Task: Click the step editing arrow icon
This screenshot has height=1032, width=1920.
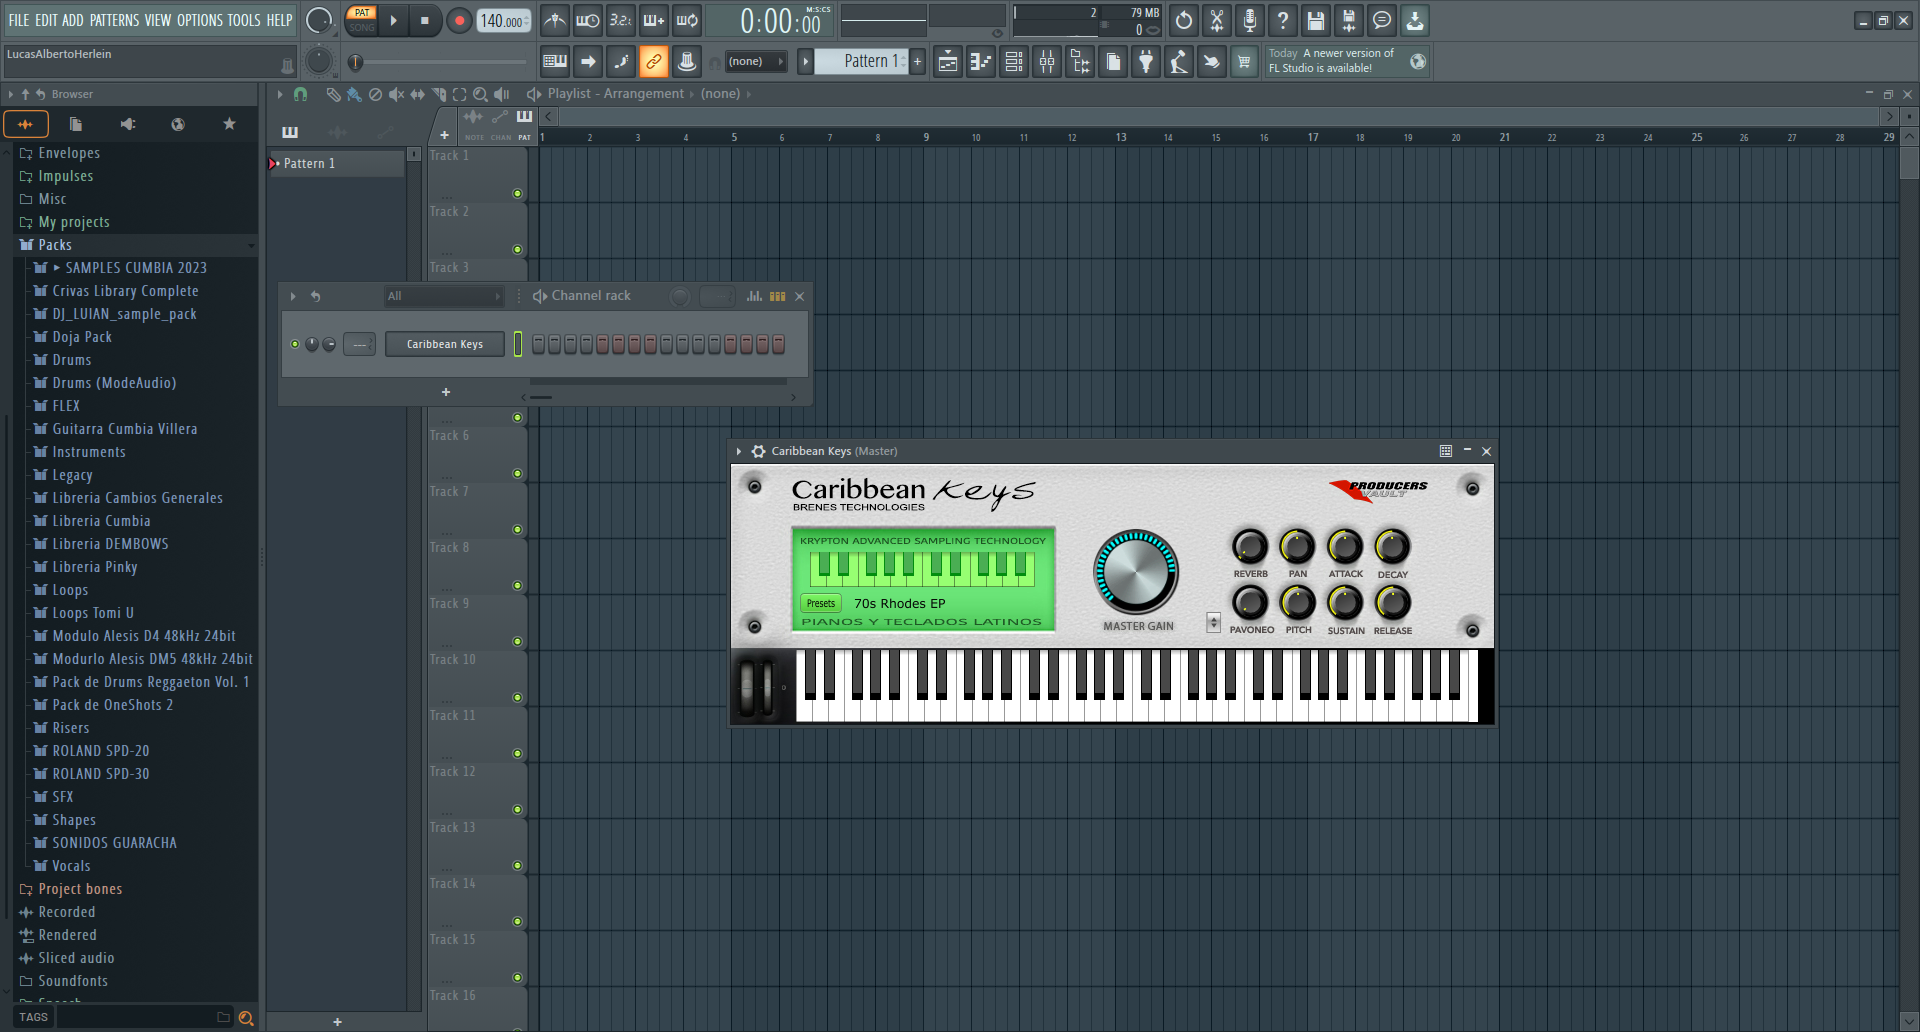Action: coord(588,62)
